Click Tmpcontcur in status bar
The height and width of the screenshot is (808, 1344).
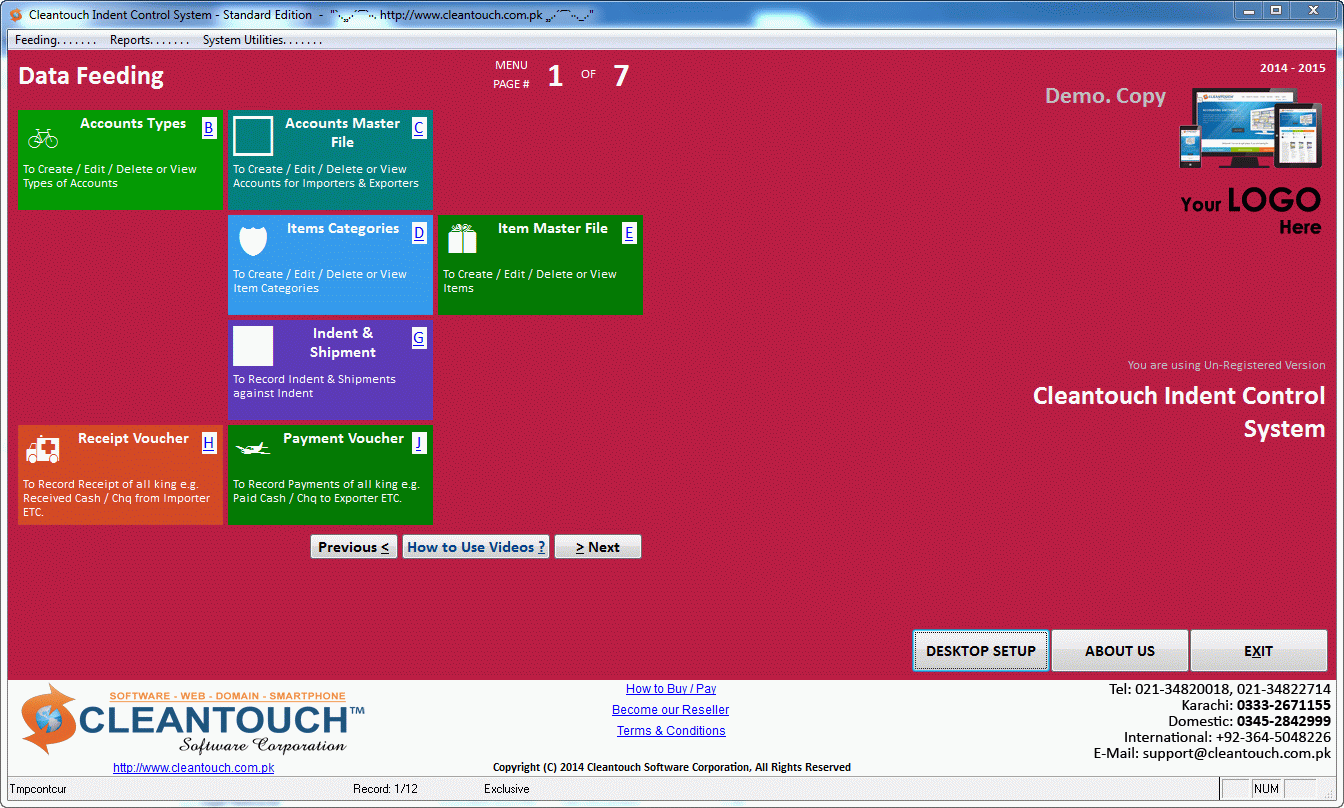point(38,789)
